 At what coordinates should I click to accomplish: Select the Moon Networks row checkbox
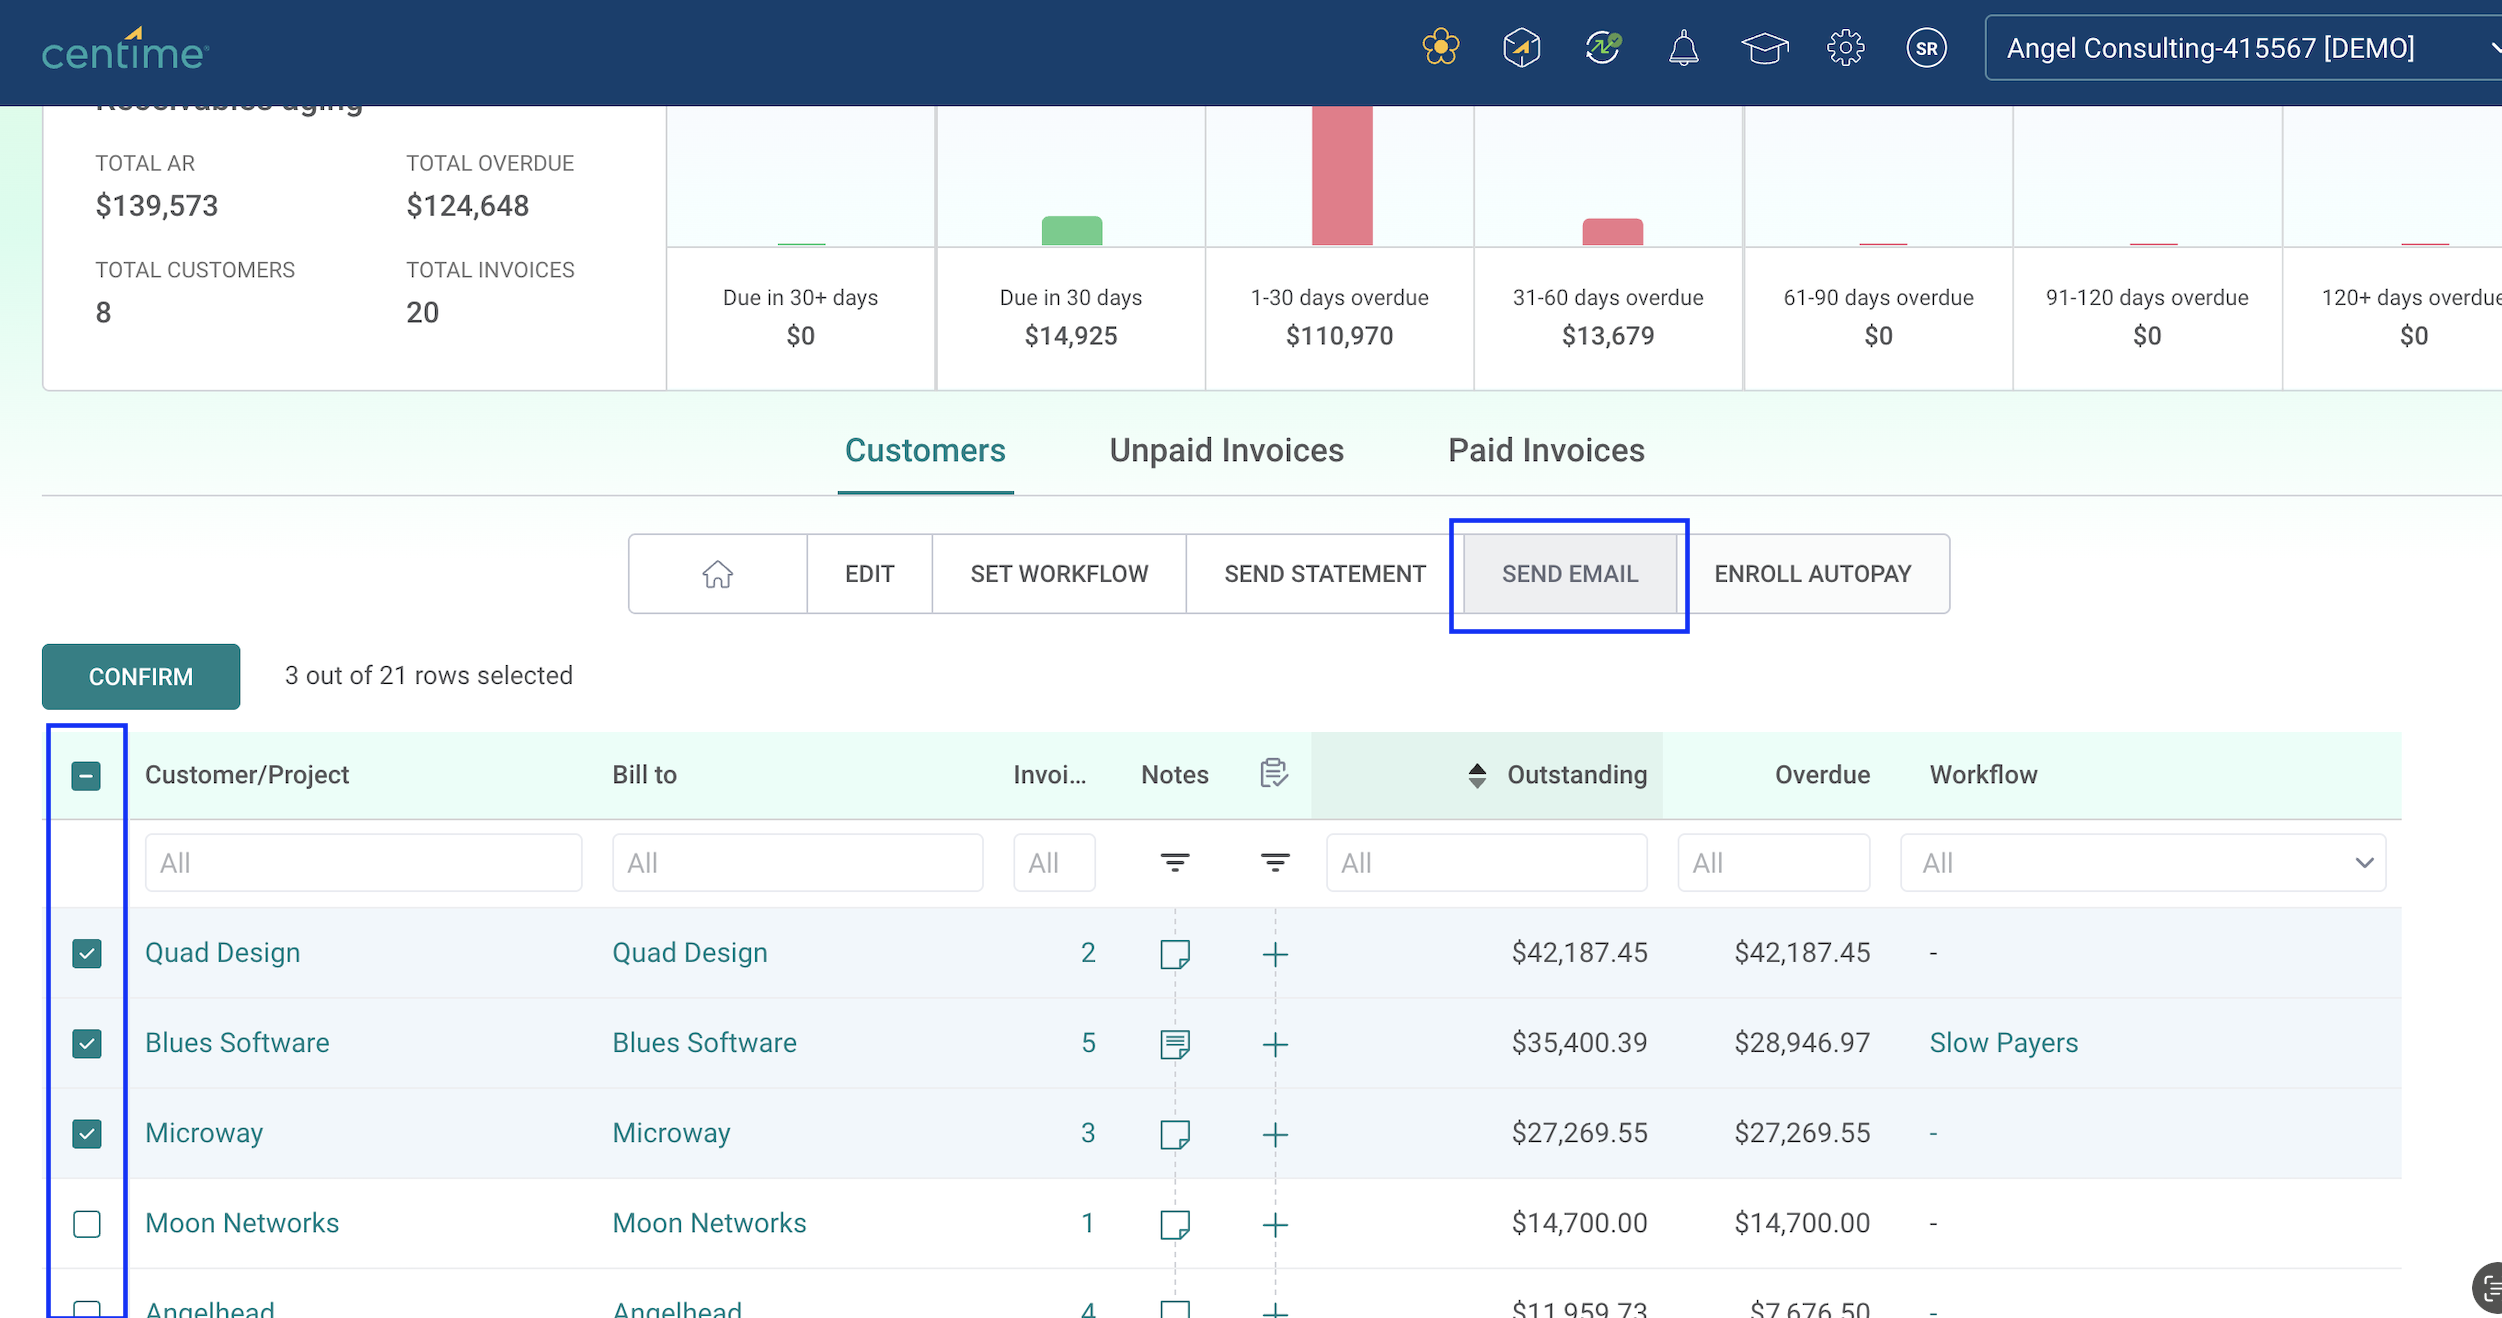pos(87,1224)
